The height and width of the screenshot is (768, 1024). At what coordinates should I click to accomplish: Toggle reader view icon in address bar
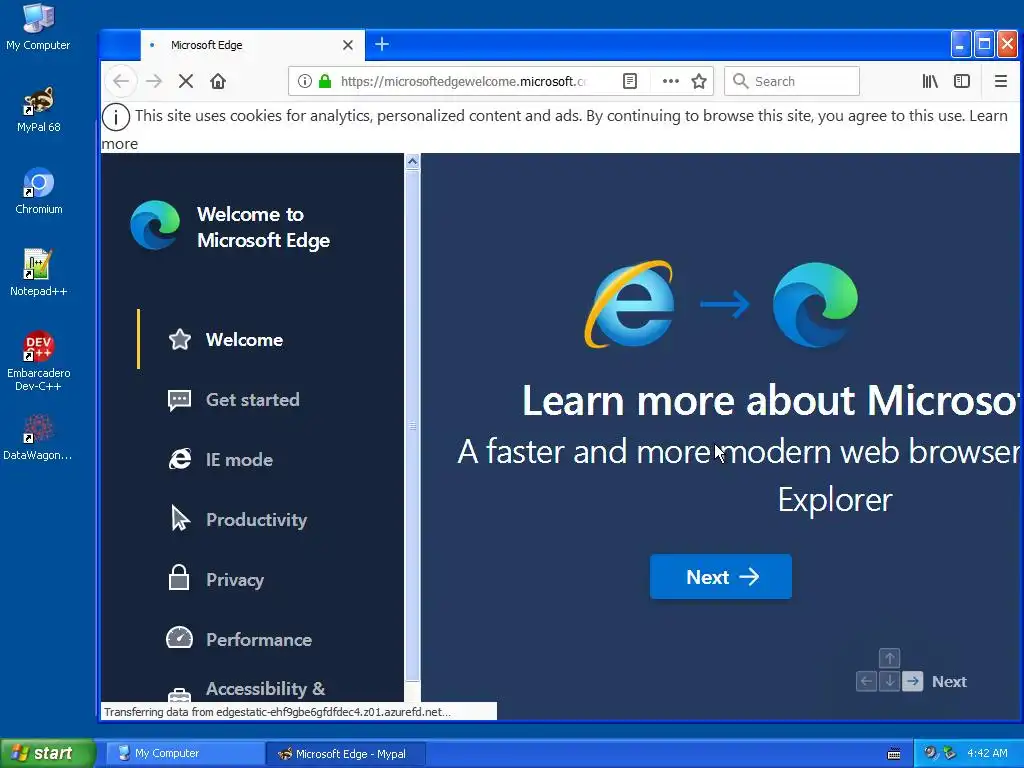coord(630,81)
